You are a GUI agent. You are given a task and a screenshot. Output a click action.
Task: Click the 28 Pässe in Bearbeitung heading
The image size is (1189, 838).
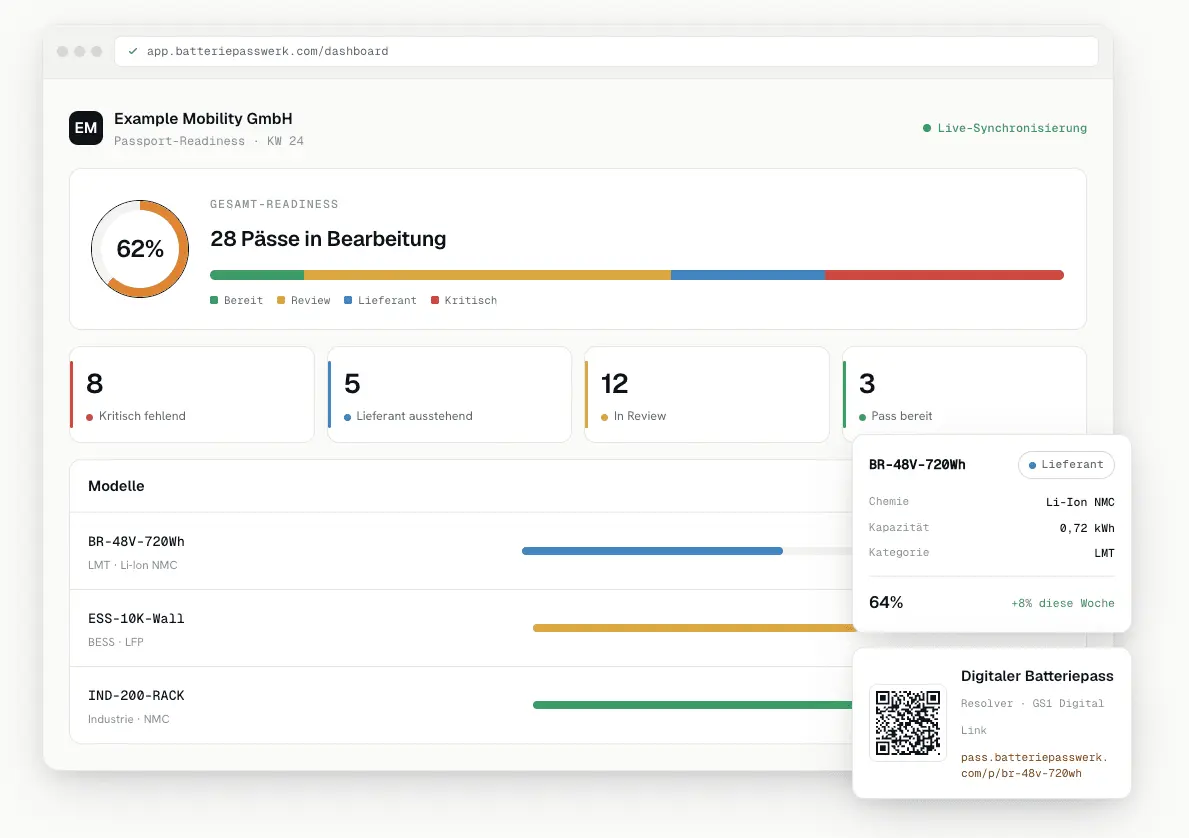coord(328,239)
